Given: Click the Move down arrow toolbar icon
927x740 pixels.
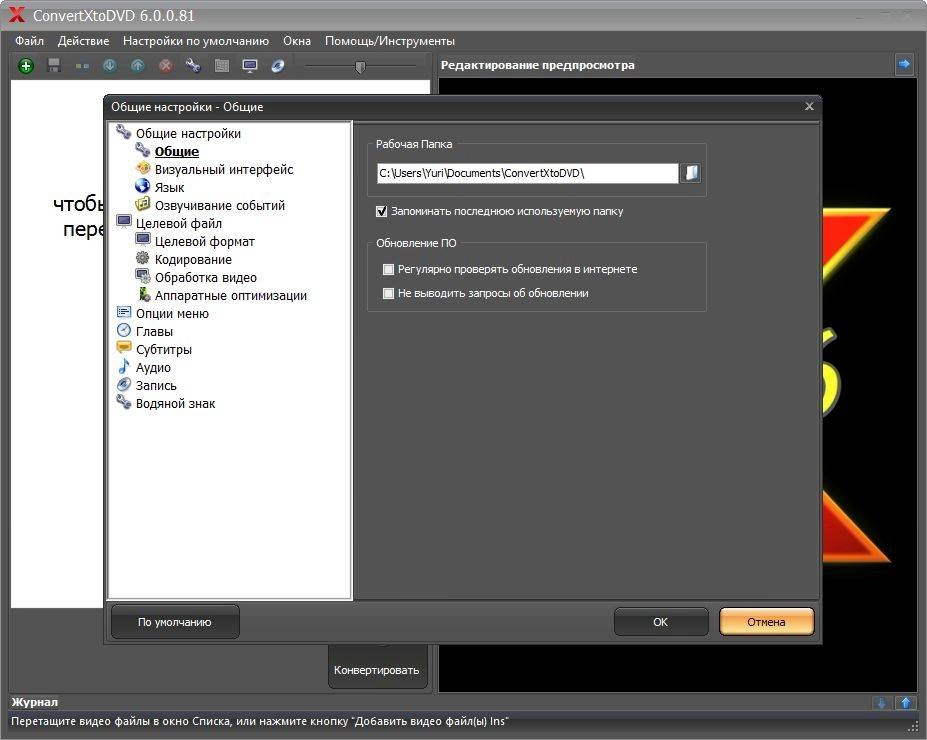Looking at the screenshot, I should tap(110, 66).
